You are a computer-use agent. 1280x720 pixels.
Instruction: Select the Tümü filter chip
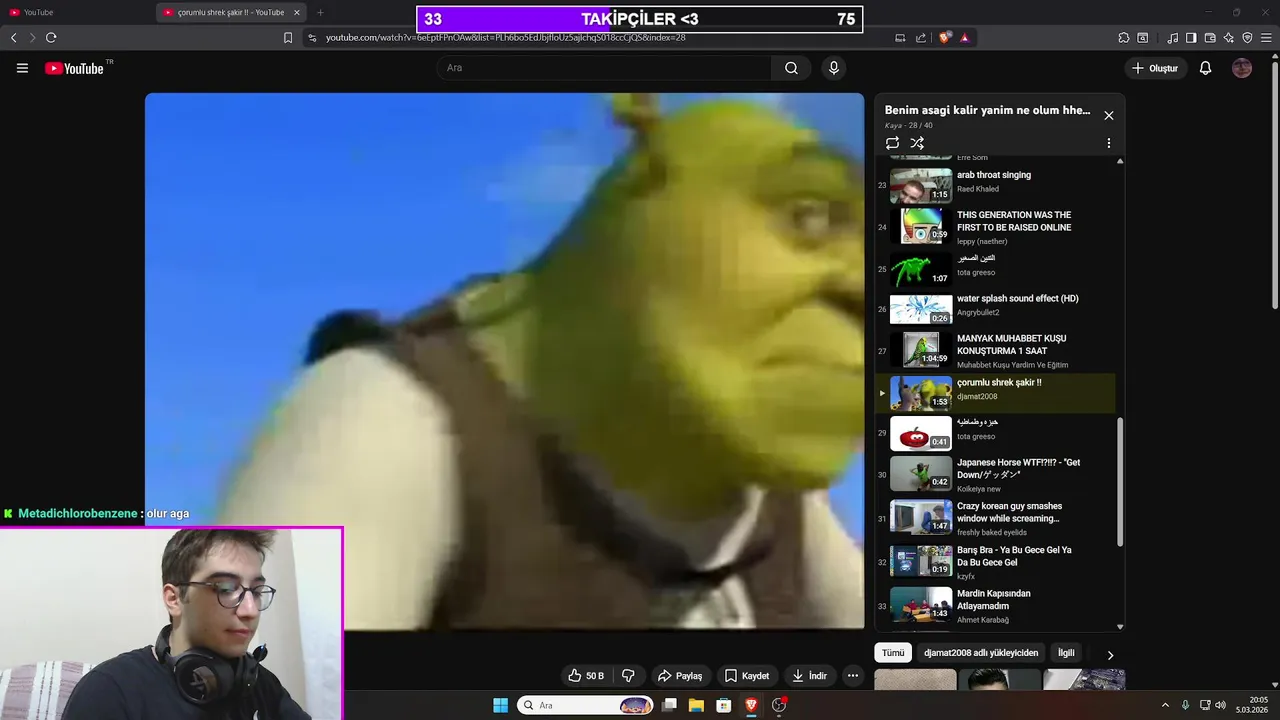[x=893, y=653]
